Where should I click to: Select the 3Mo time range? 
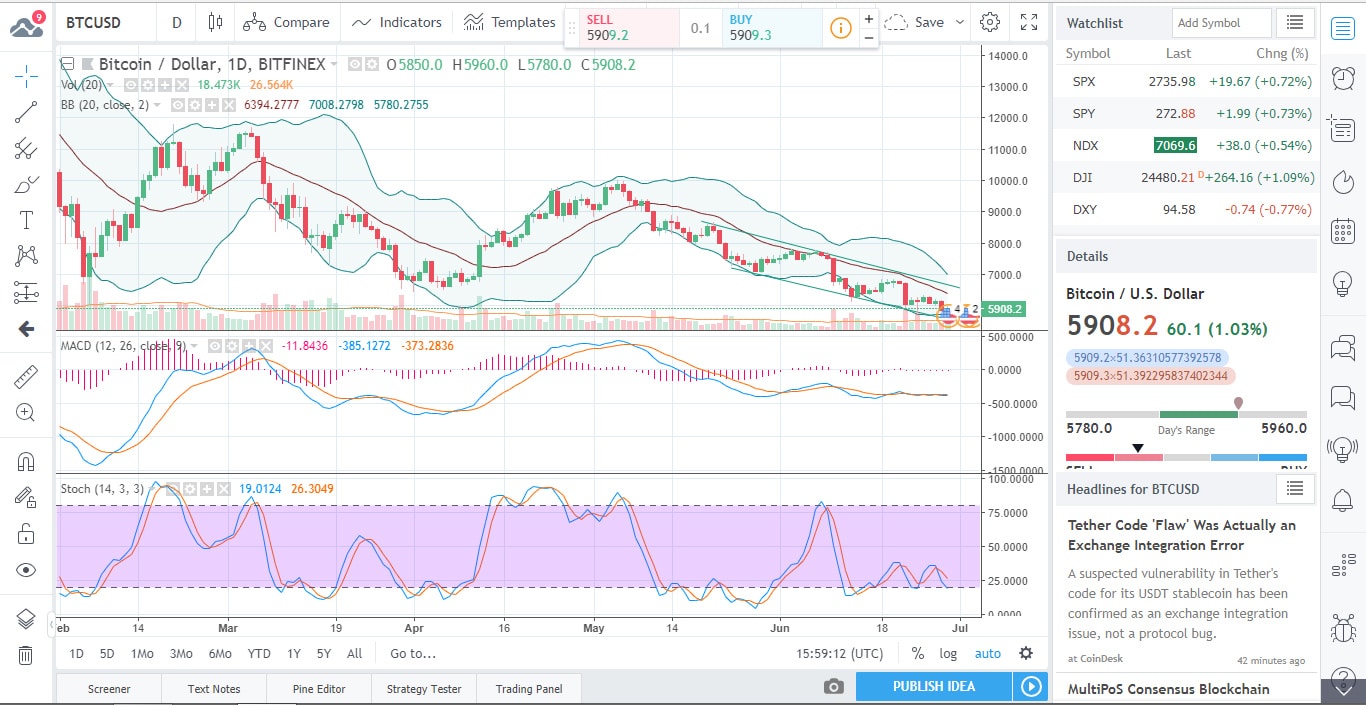pyautogui.click(x=181, y=653)
